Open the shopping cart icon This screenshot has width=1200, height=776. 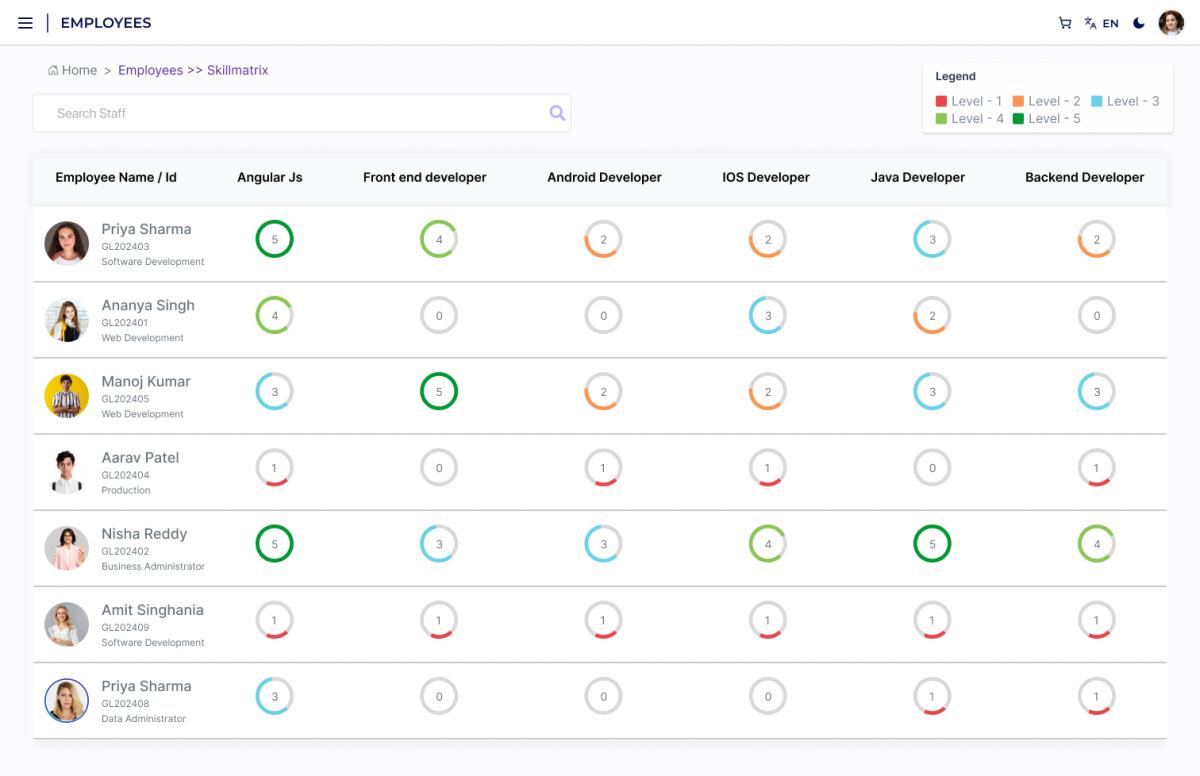[1065, 23]
